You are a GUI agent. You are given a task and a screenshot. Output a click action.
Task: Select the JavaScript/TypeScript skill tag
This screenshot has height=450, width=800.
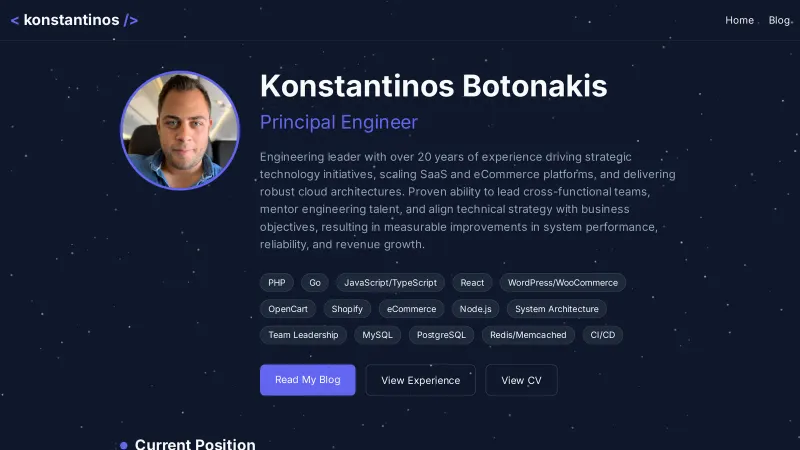pos(389,283)
